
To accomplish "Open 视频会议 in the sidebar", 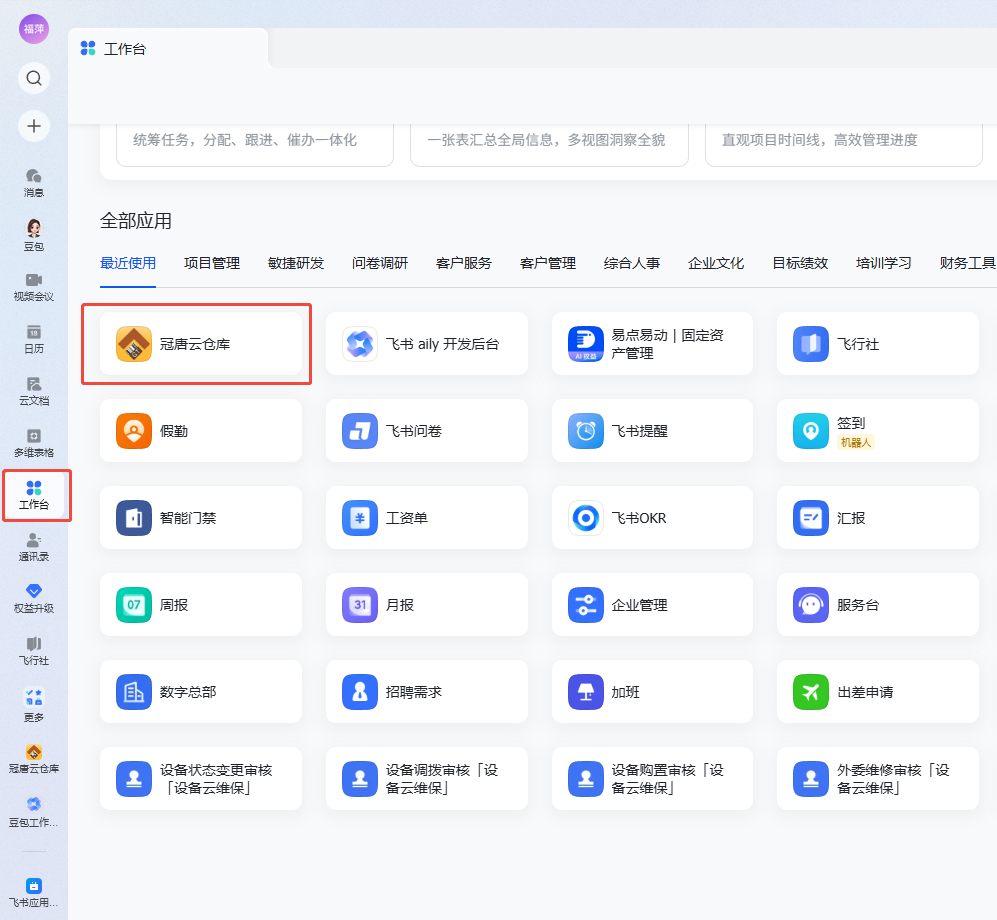I will click(x=34, y=287).
